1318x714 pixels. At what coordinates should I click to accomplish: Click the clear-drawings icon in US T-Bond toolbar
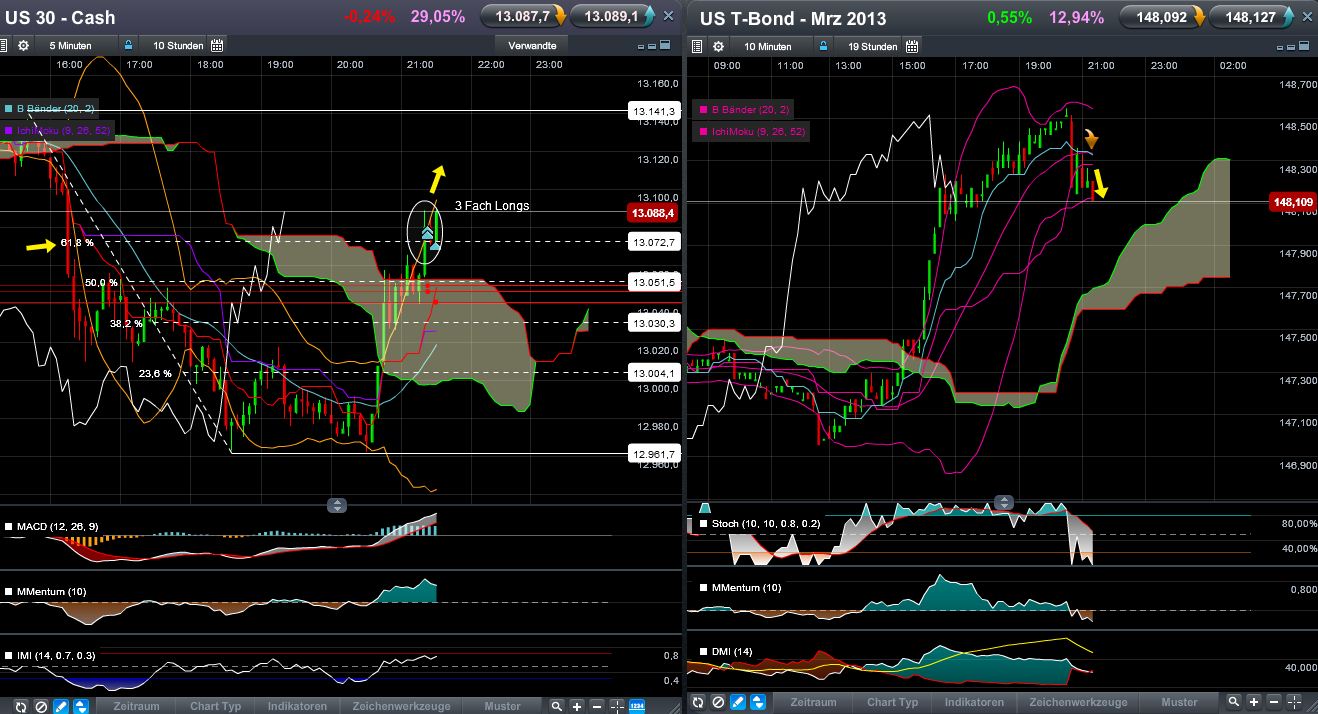[718, 702]
